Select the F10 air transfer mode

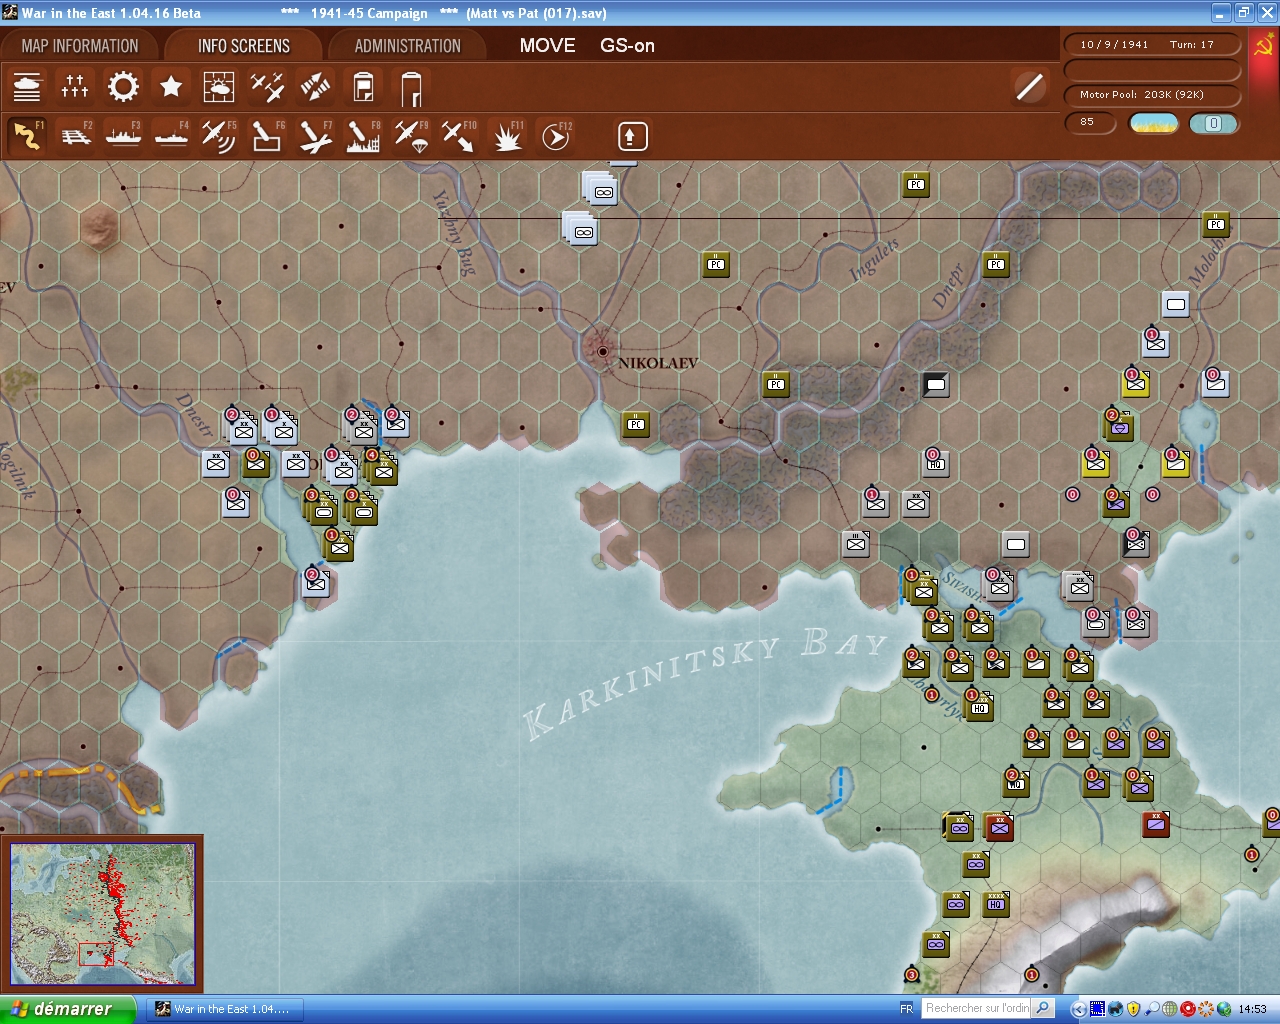(459, 136)
